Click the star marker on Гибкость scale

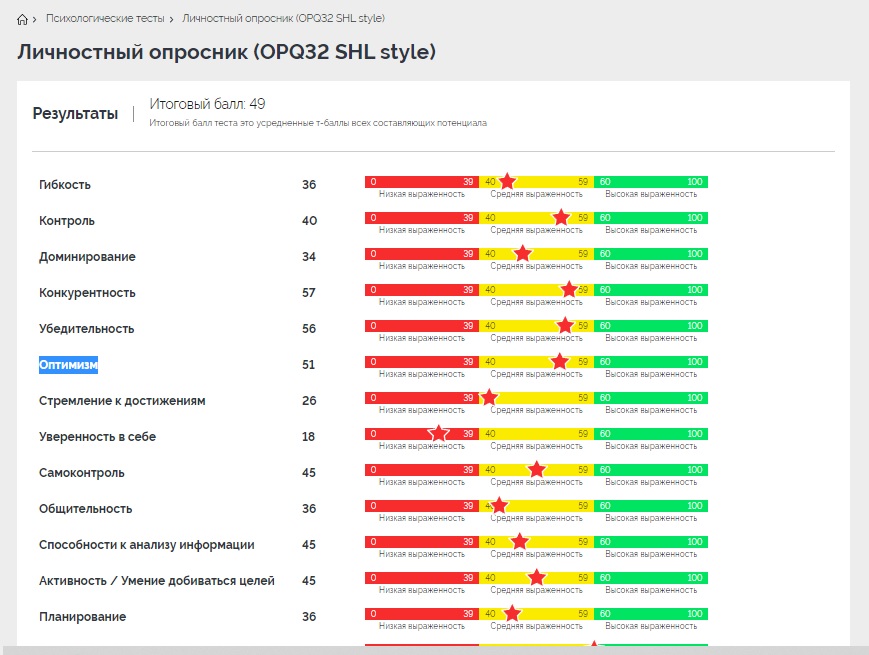[x=507, y=181]
